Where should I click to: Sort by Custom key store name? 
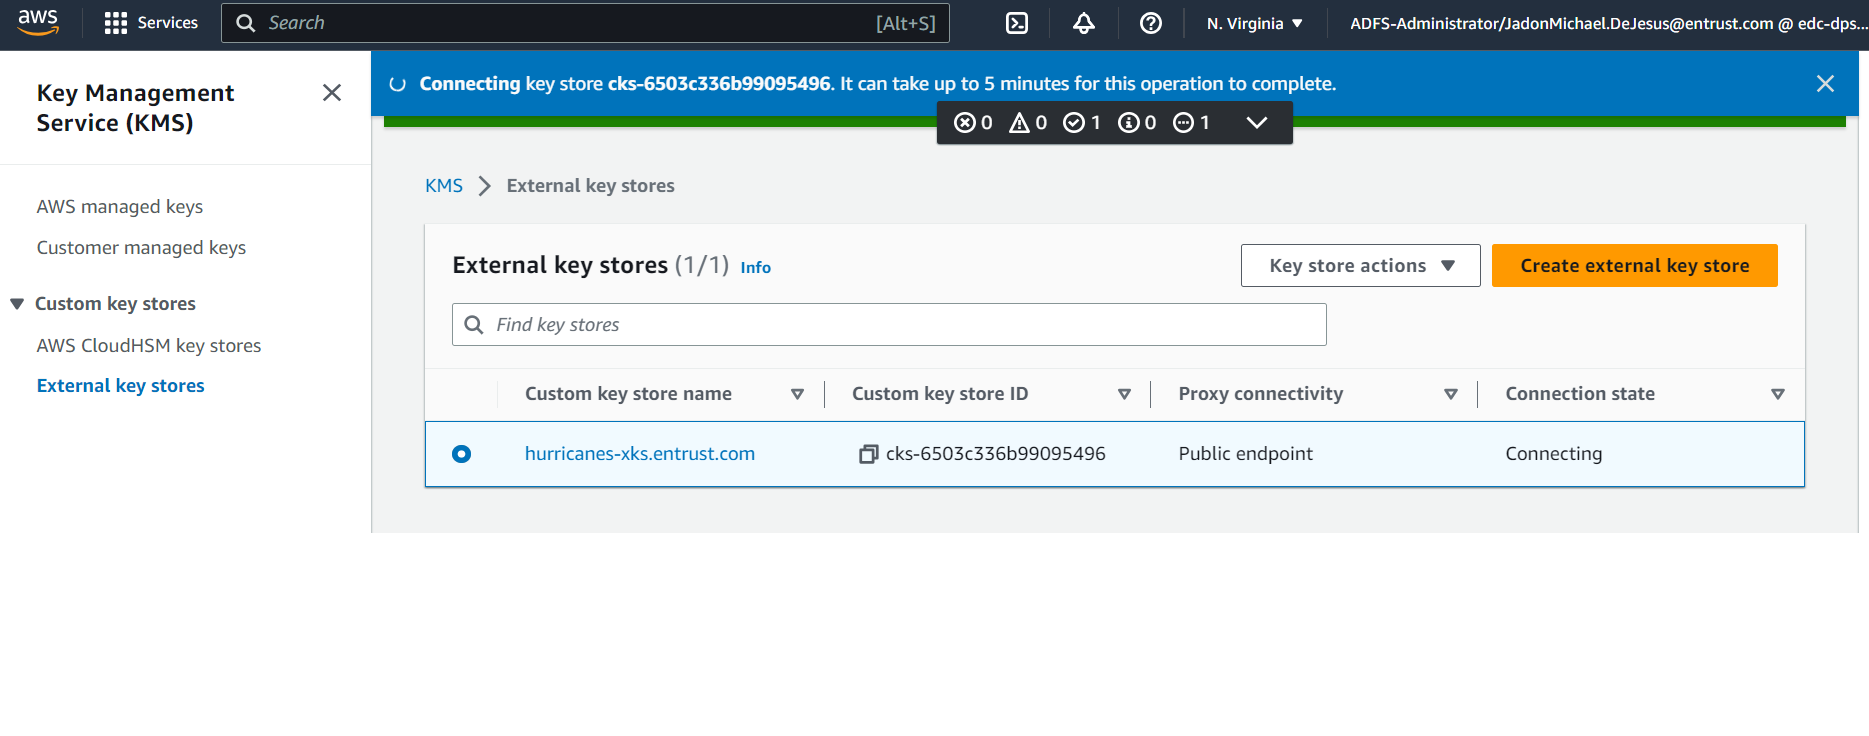tap(798, 394)
